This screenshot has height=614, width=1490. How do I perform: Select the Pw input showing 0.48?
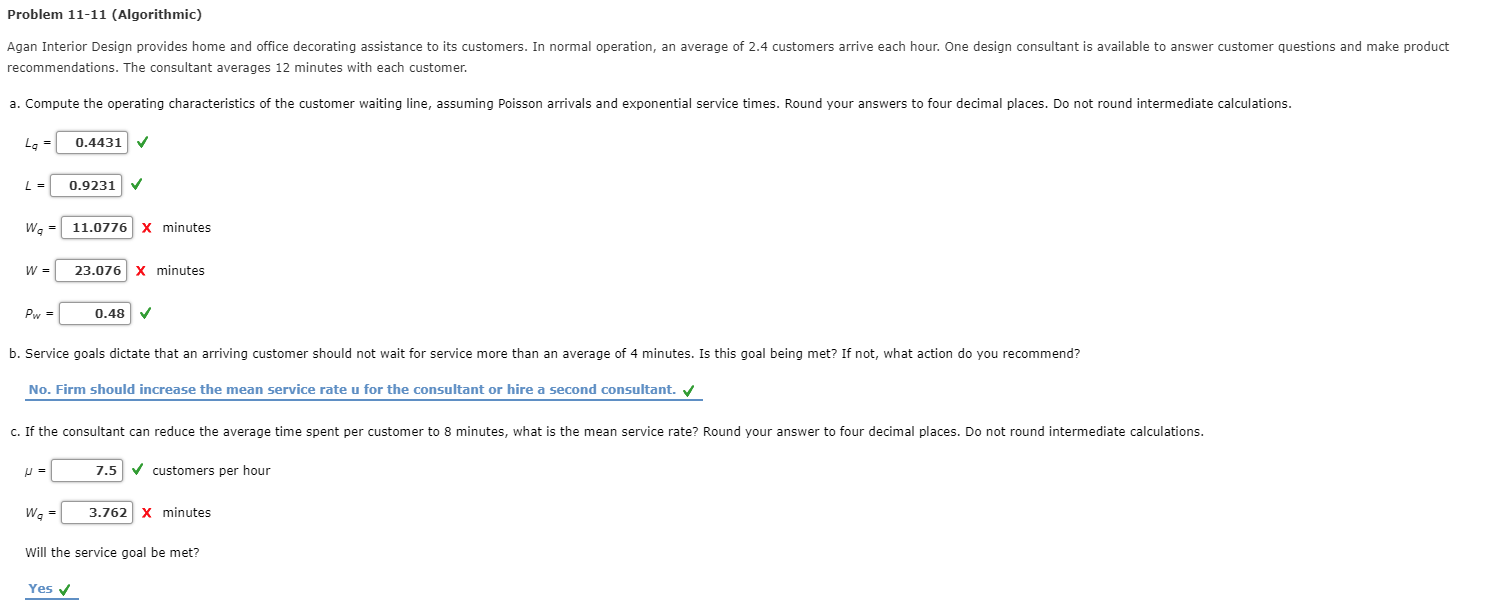click(x=95, y=313)
